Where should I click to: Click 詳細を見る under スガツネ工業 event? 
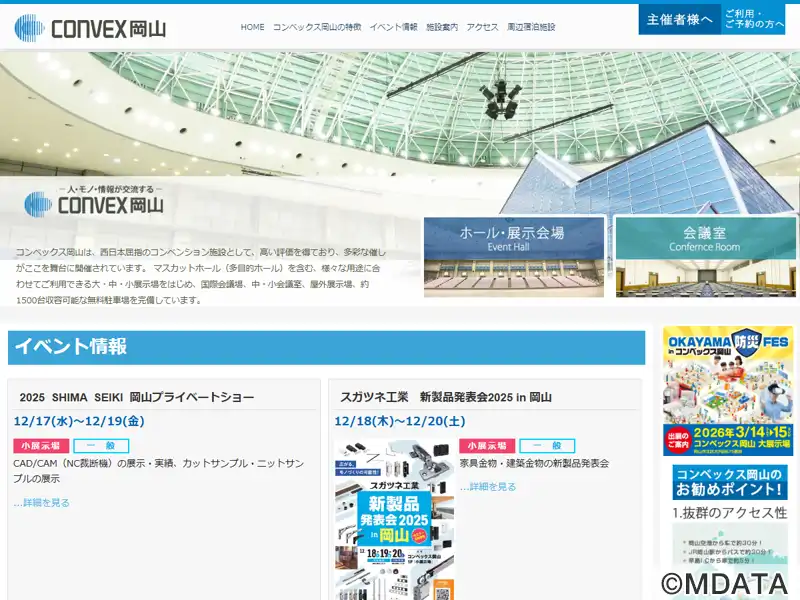(x=488, y=487)
